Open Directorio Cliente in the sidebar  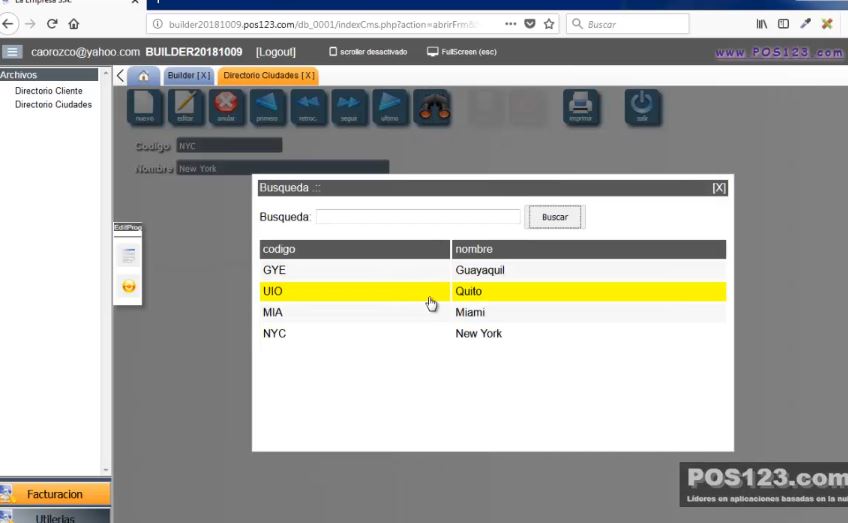click(x=49, y=91)
